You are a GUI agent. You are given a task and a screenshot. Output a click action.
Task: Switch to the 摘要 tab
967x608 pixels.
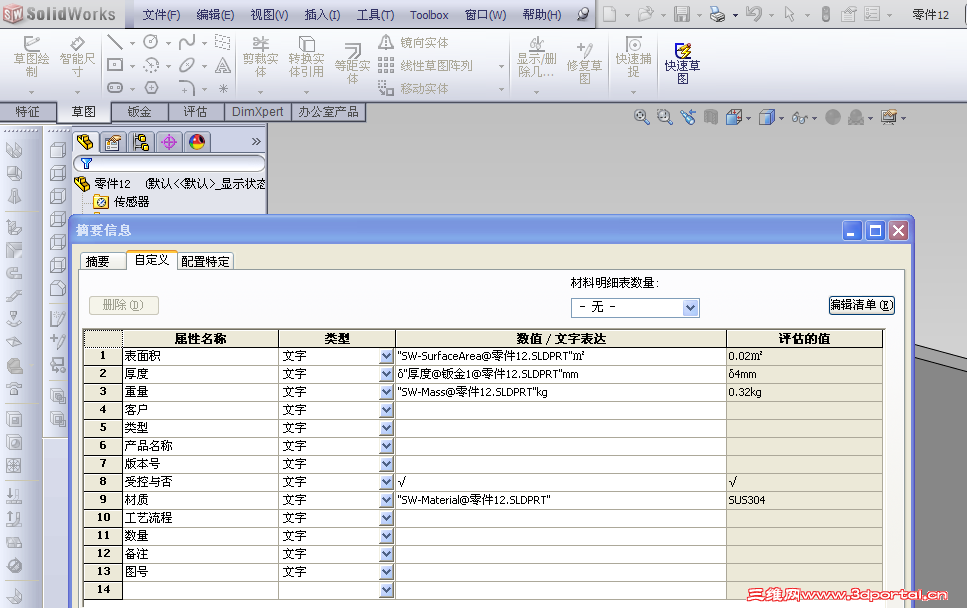[102, 261]
